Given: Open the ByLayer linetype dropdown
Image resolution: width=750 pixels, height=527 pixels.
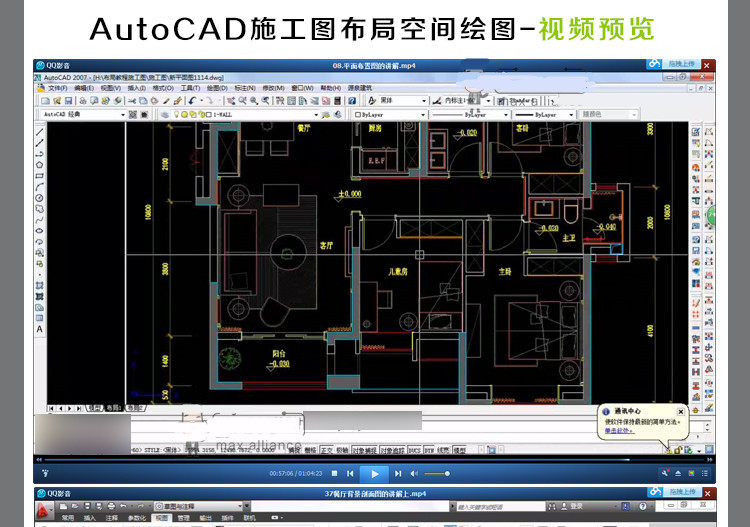Looking at the screenshot, I should click(x=469, y=115).
